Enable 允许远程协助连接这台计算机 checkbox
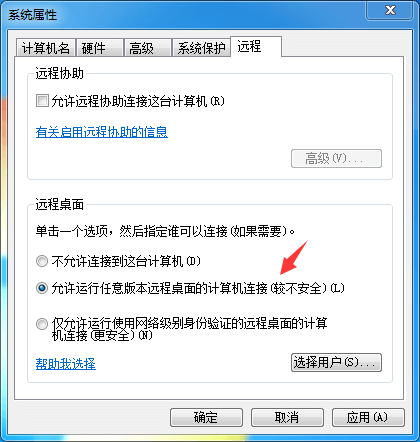Screen dimensions: 420x442 coord(42,101)
